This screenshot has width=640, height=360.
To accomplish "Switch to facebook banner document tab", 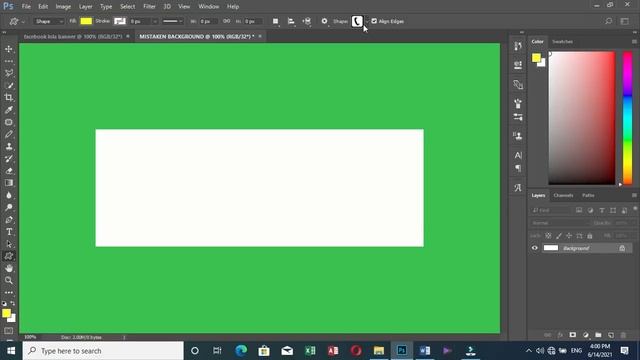I will click(x=73, y=36).
